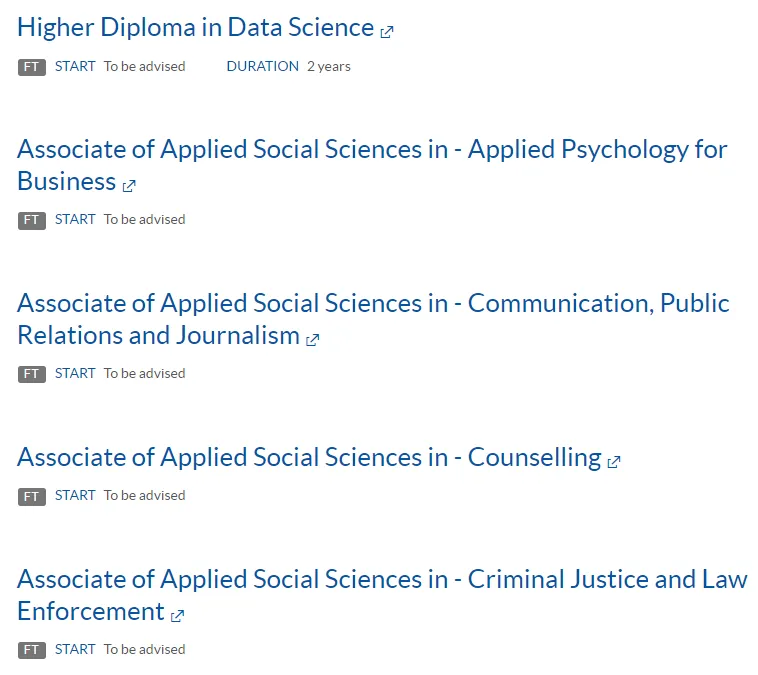758x675 pixels.
Task: Click external link icon beside Data Science
Action: point(387,31)
